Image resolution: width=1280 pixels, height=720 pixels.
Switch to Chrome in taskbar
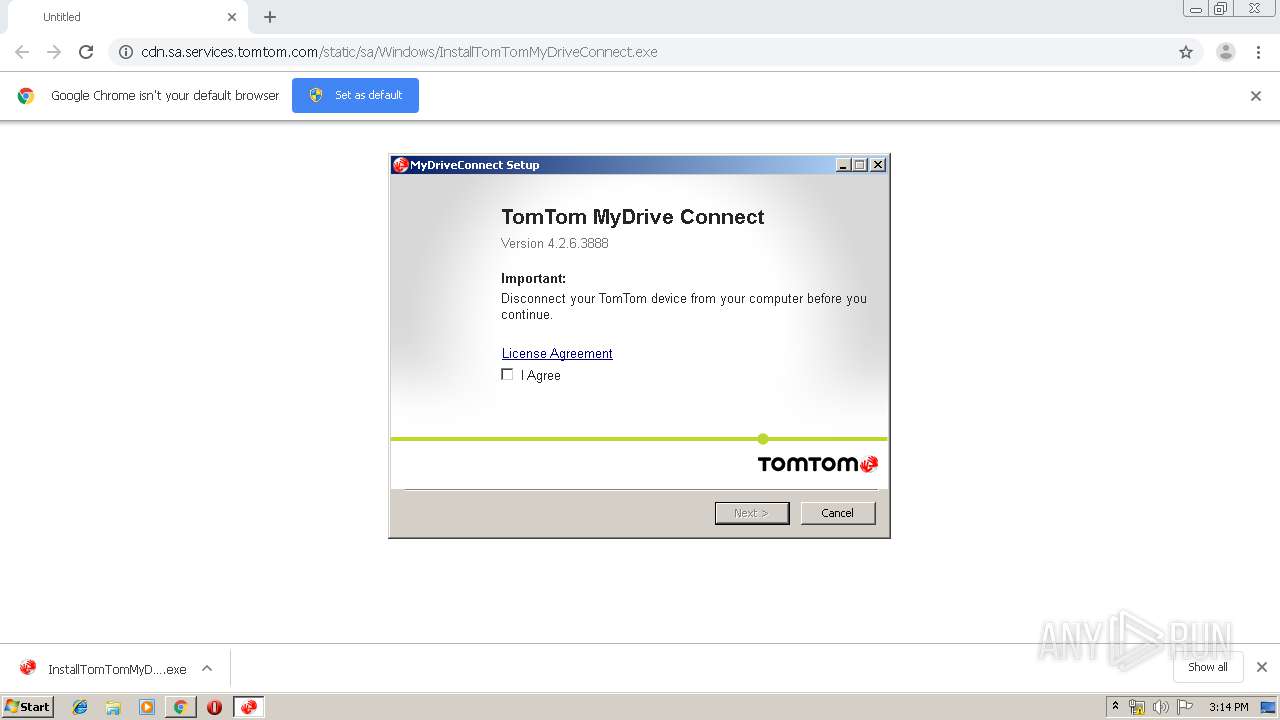pos(180,707)
